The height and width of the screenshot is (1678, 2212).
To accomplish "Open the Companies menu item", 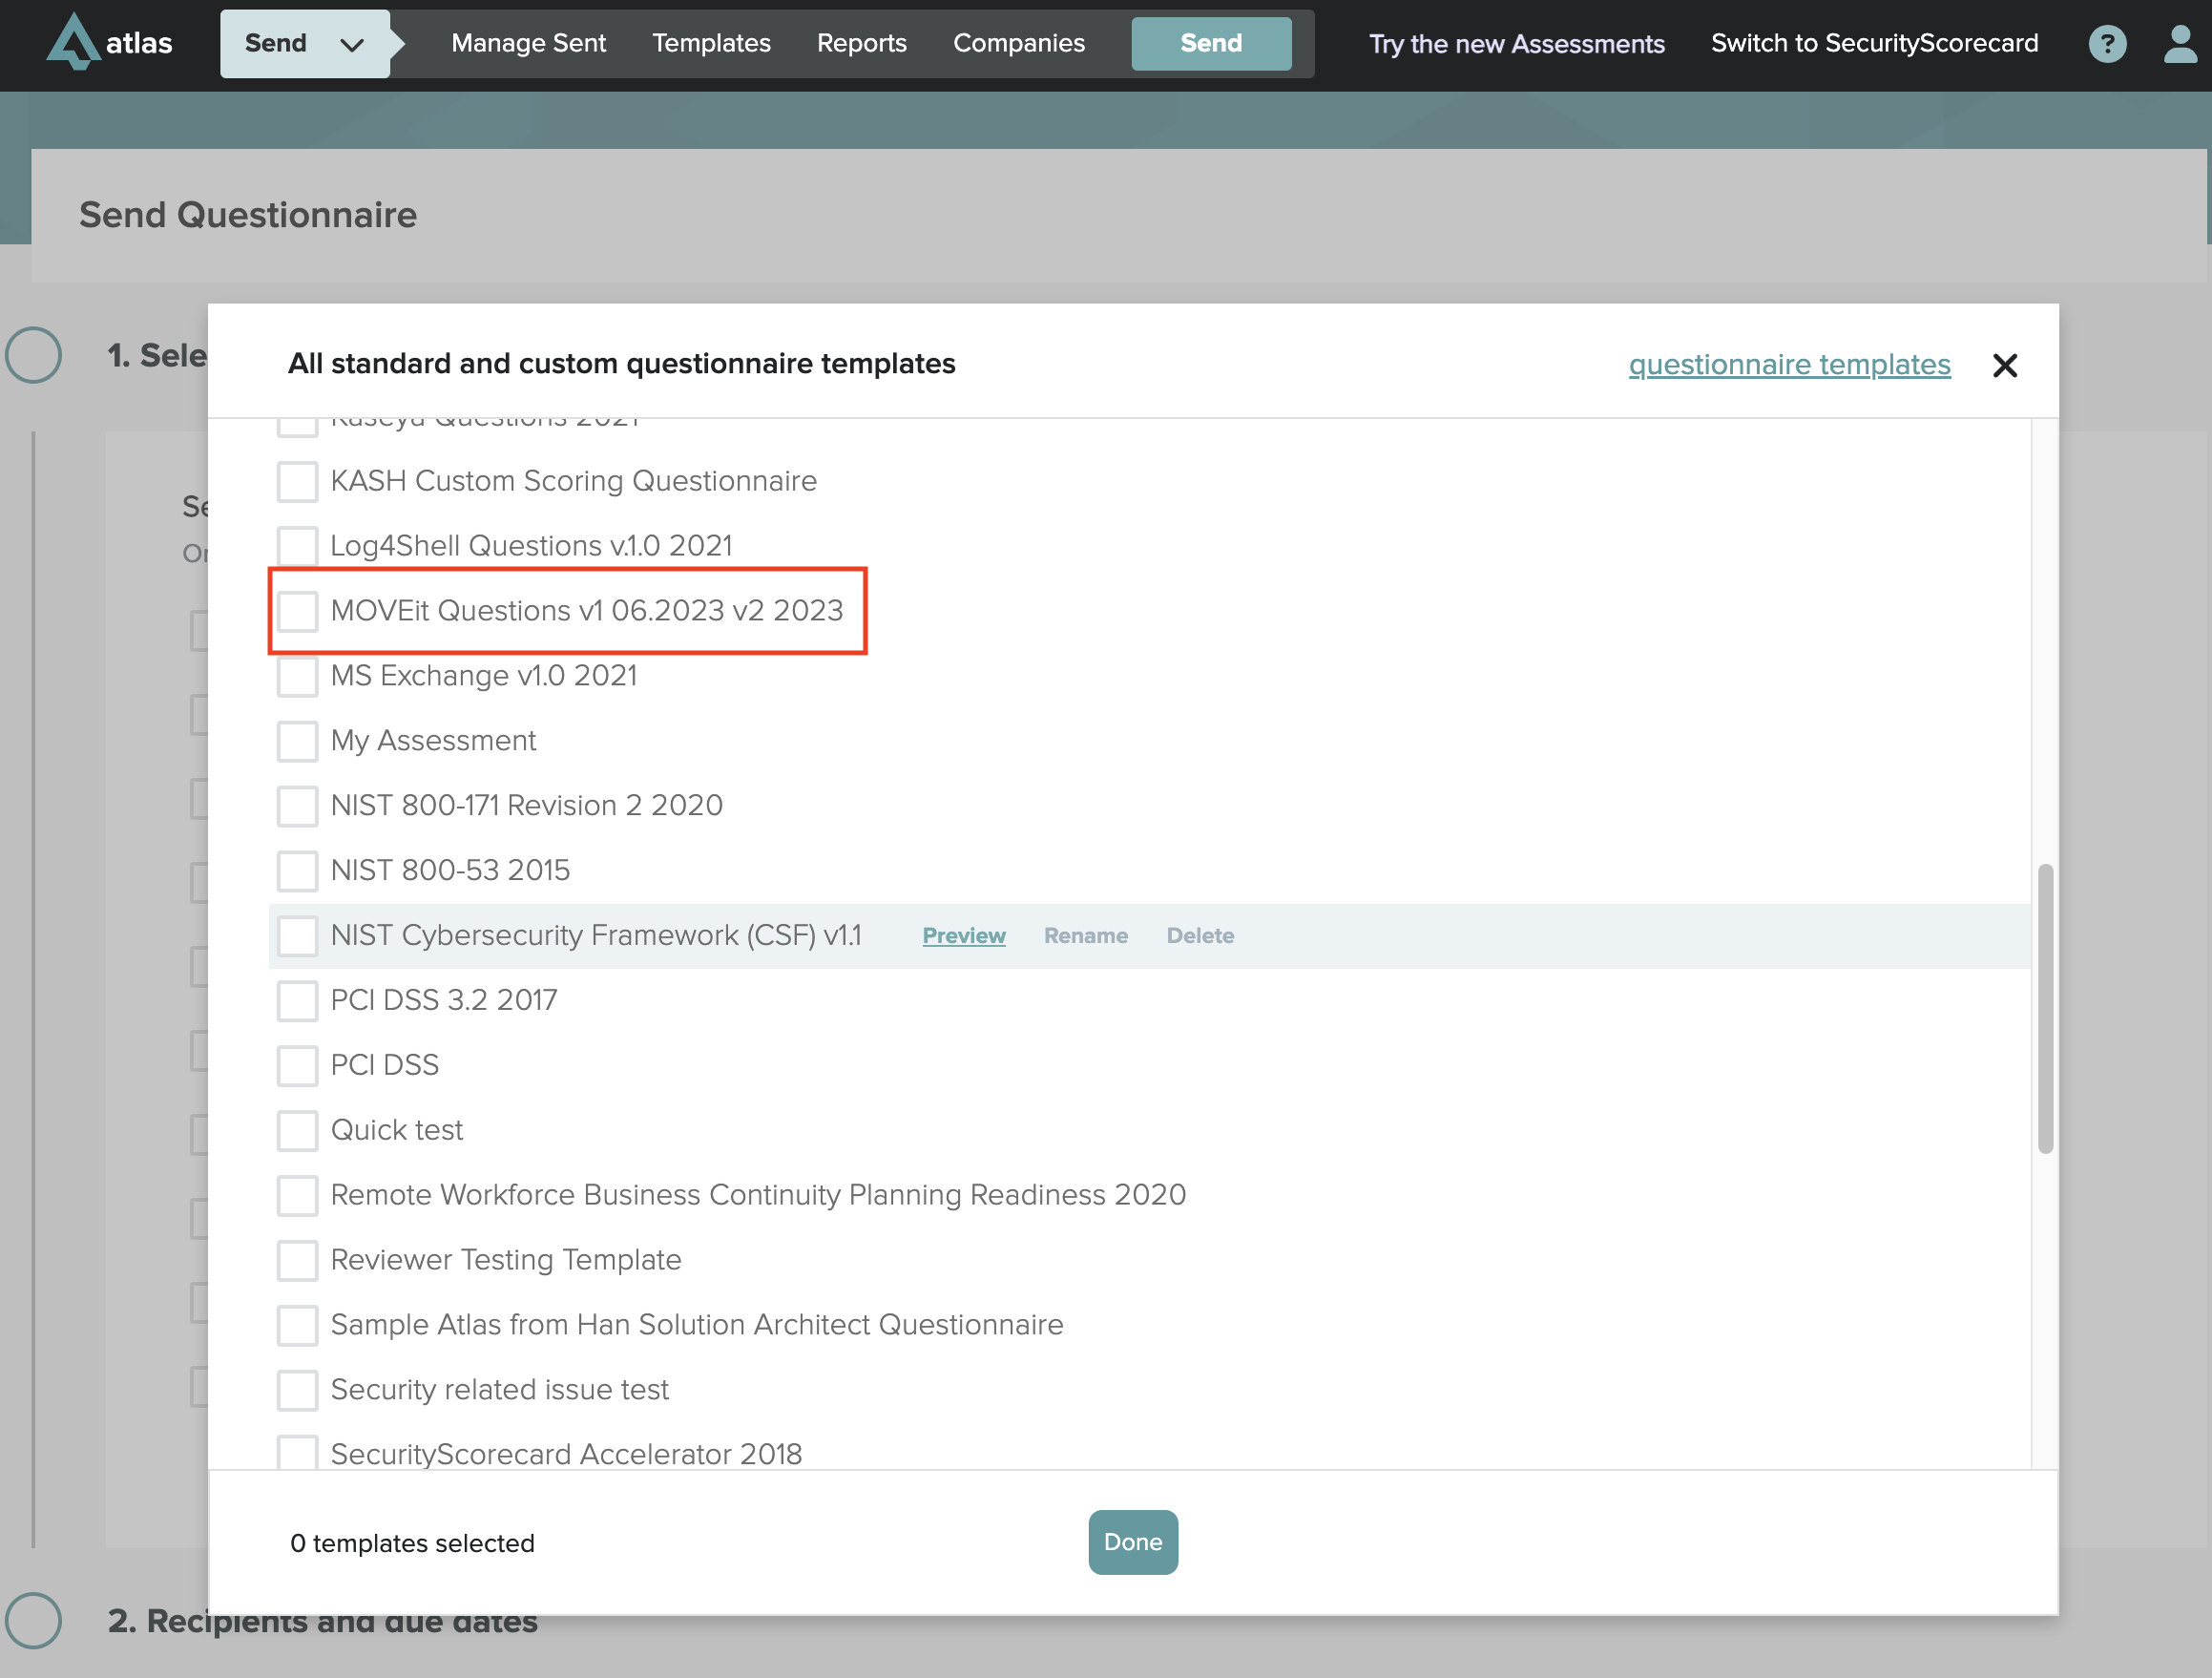I will click(x=1018, y=43).
